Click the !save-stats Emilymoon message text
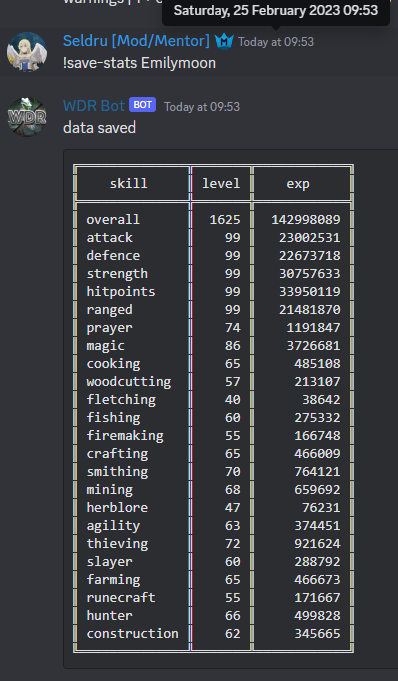398x681 pixels. (139, 63)
